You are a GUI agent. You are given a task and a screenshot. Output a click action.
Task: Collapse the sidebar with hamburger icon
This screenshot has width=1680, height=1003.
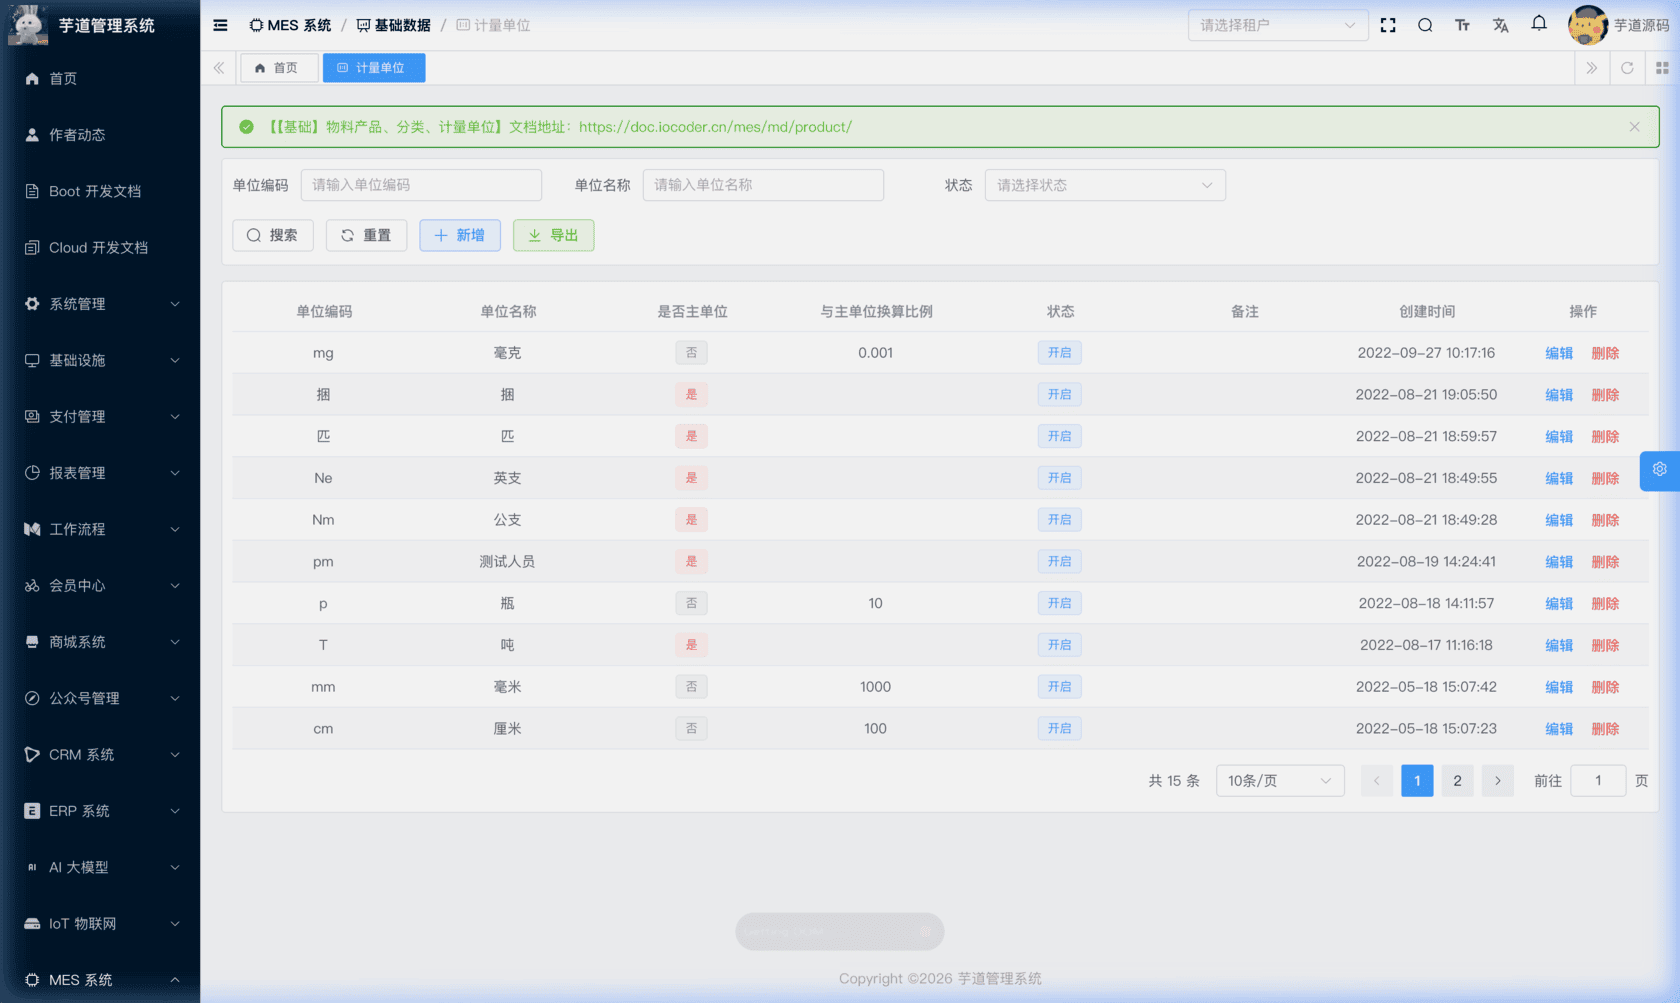coord(220,25)
